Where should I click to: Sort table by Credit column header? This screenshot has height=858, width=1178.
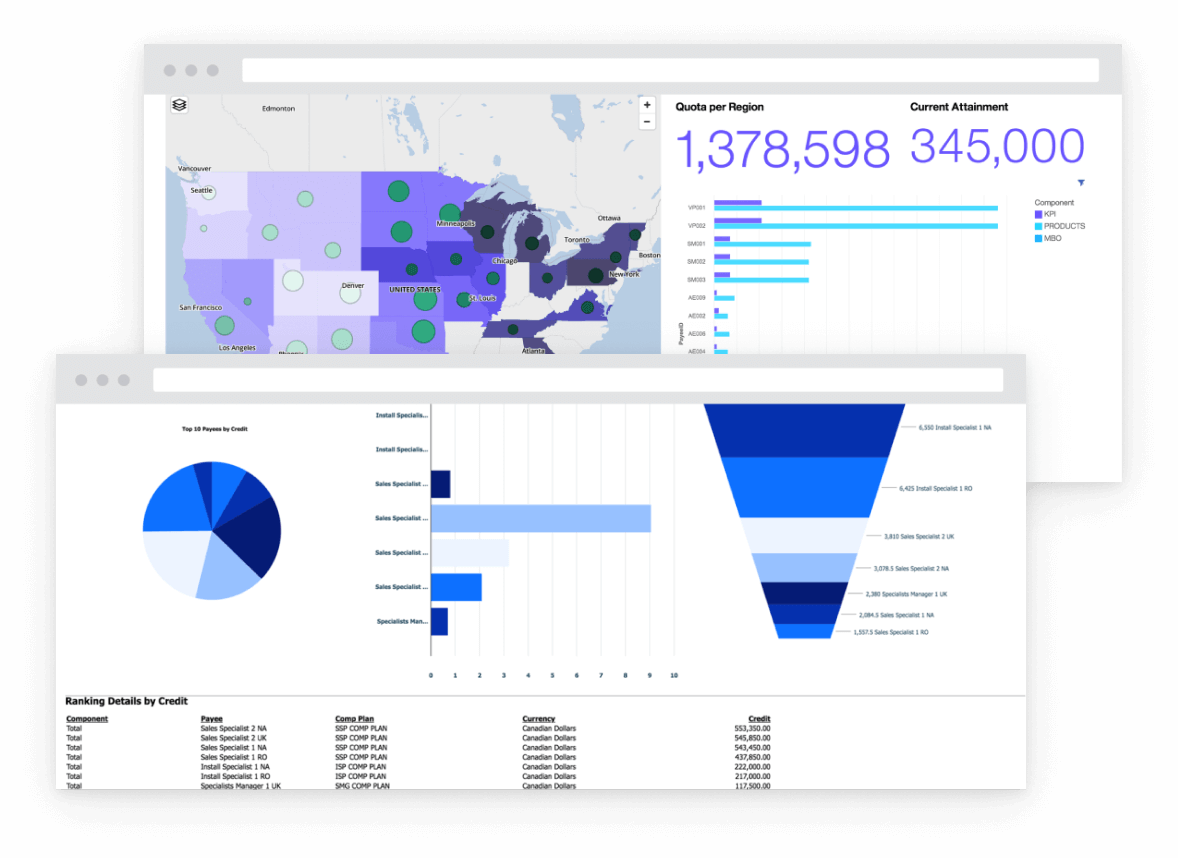(759, 719)
